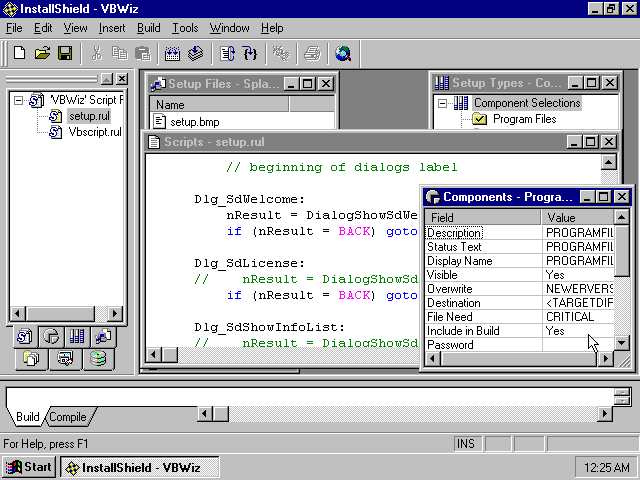Open the Tools menu
The height and width of the screenshot is (480, 640).
click(x=185, y=28)
